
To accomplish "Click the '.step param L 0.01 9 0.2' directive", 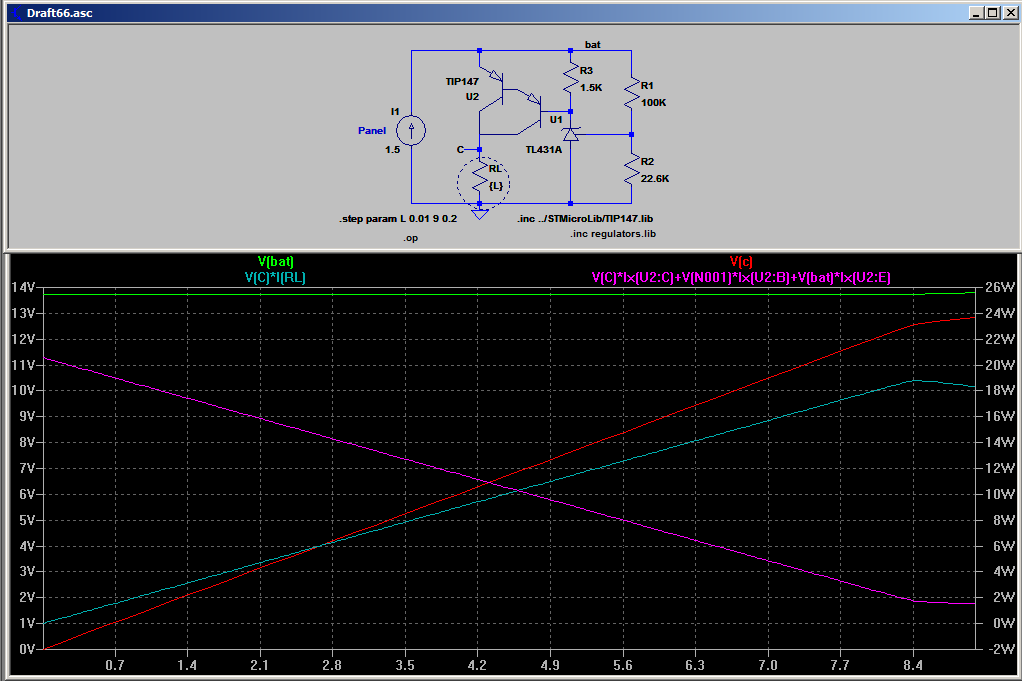I will [x=398, y=219].
